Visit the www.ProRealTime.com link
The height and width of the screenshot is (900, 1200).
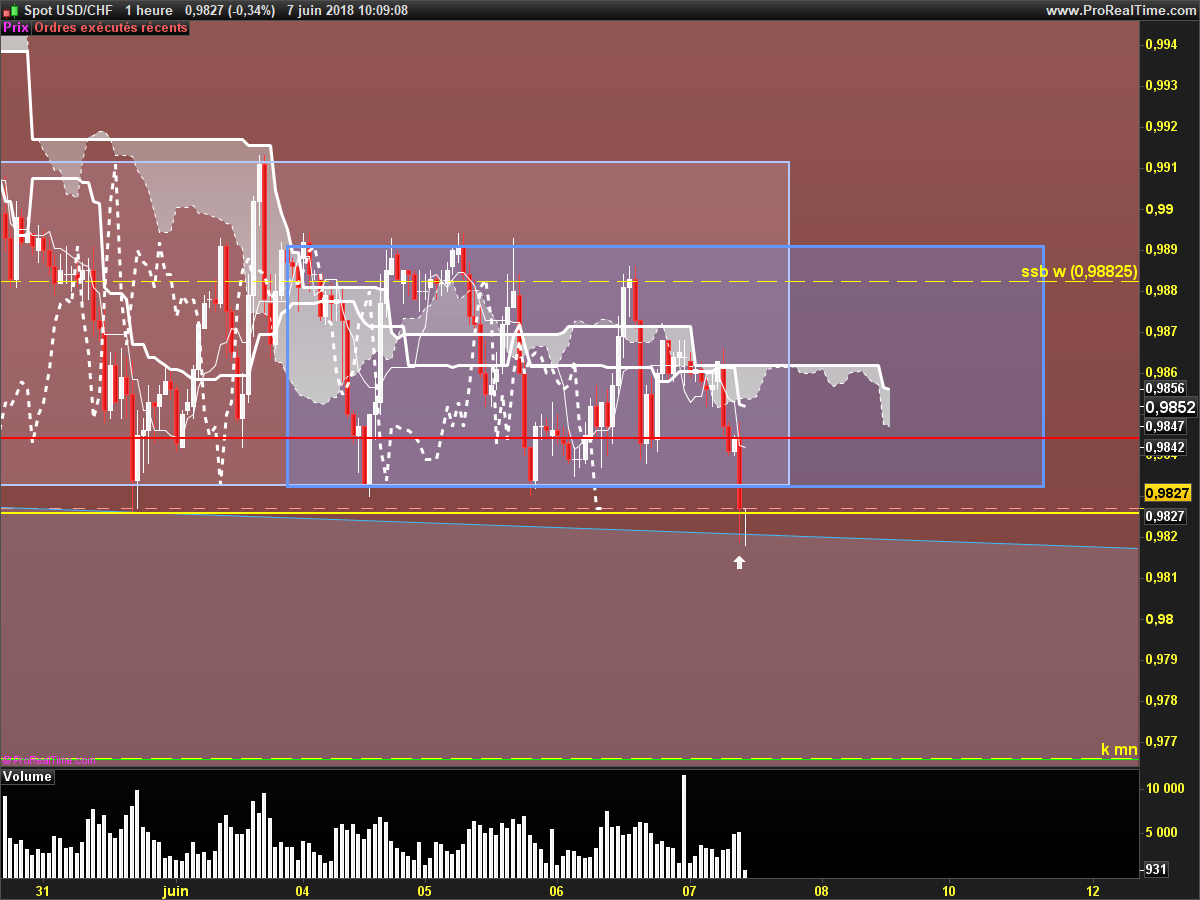click(x=1119, y=10)
